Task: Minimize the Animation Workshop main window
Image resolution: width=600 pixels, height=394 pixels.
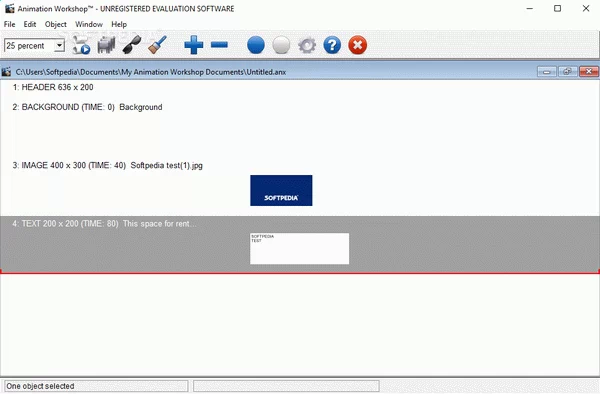Action: (530, 8)
